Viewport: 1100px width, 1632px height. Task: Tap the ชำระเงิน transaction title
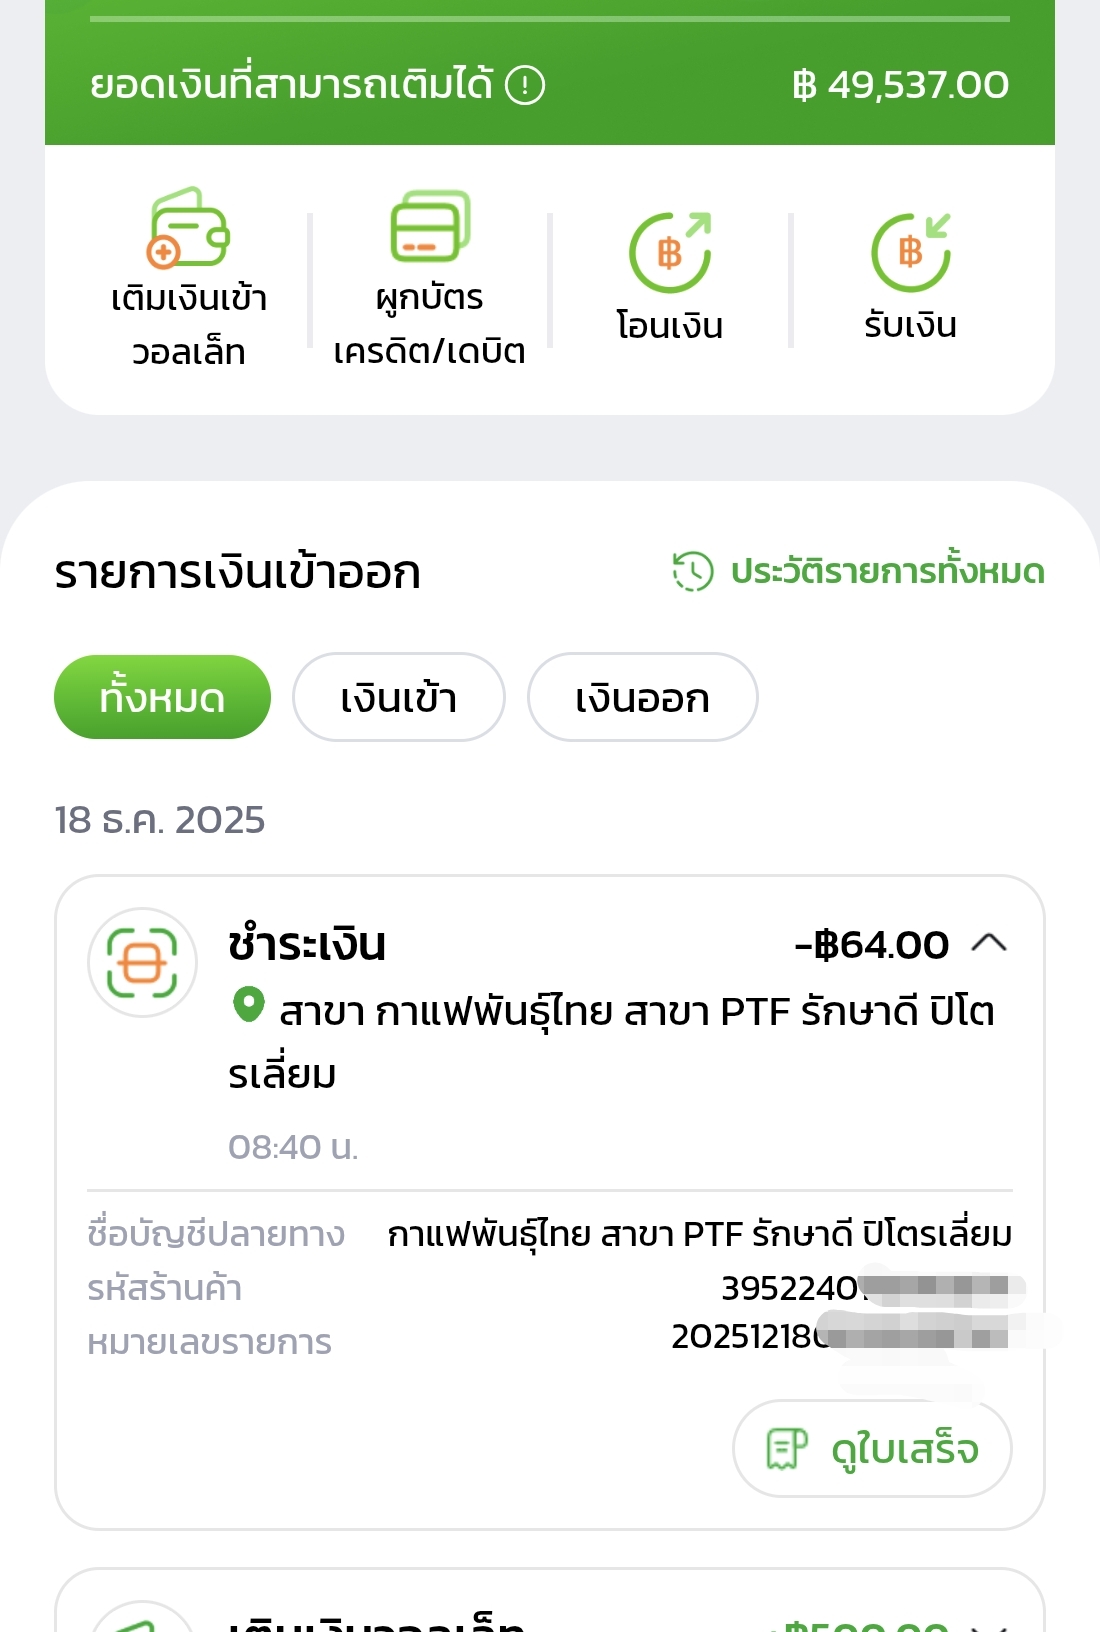(307, 944)
